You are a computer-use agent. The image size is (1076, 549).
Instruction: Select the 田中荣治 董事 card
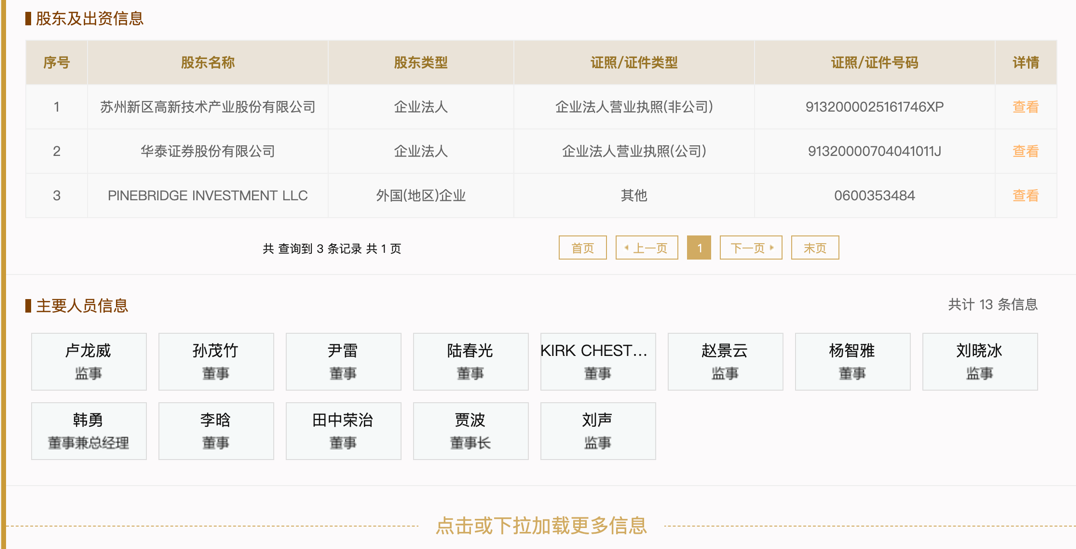(343, 431)
